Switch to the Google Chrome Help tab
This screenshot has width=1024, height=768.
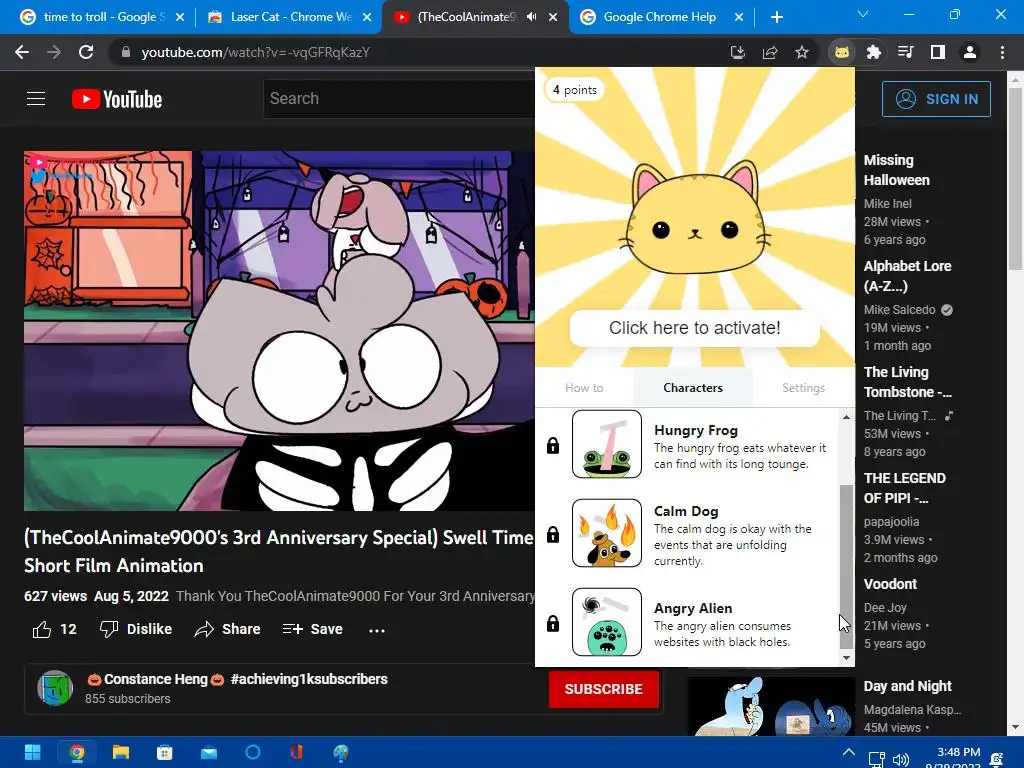(x=660, y=17)
